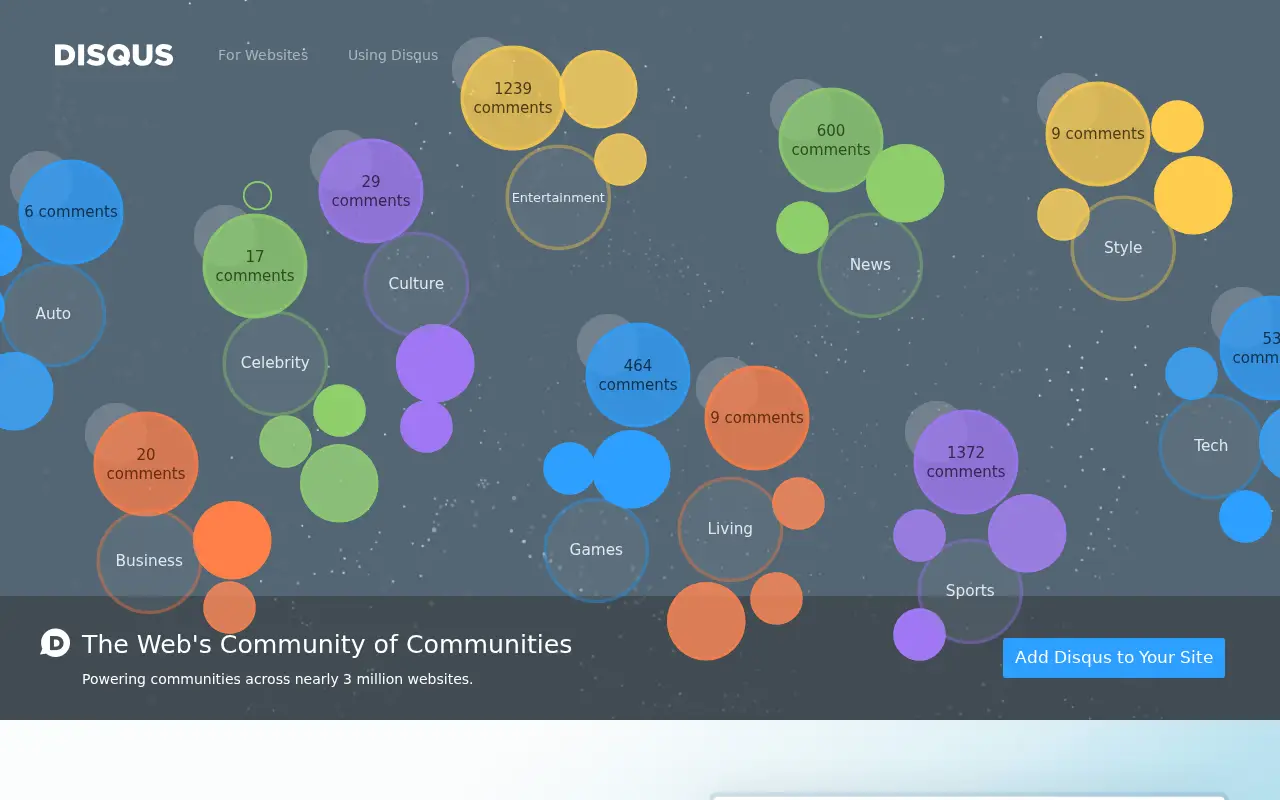The height and width of the screenshot is (800, 1280).
Task: Click the 1239 comments yellow bubble
Action: pyautogui.click(x=513, y=98)
